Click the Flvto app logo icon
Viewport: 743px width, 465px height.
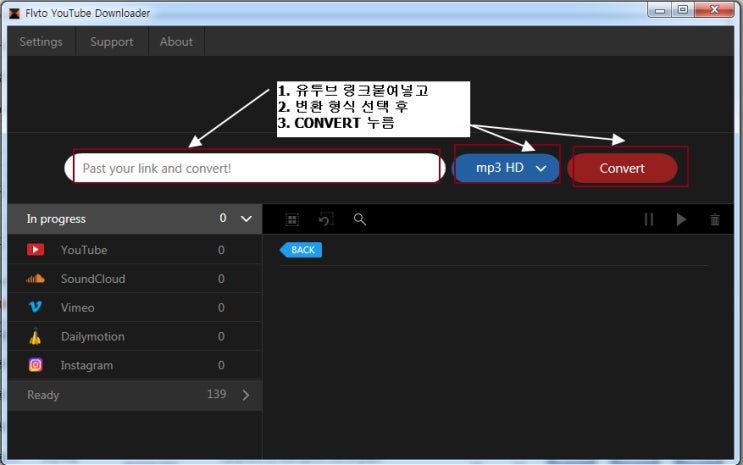tap(15, 13)
